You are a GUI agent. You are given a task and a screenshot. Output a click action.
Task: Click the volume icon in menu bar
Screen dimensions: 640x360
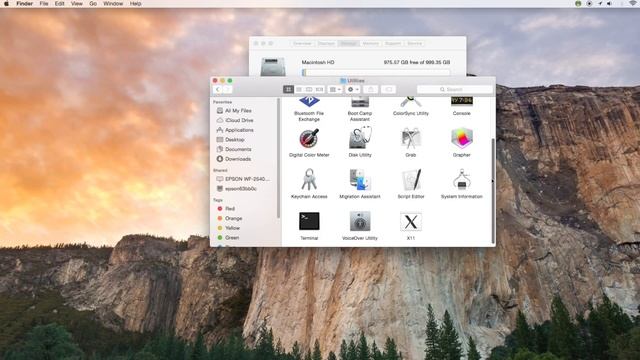click(x=609, y=4)
